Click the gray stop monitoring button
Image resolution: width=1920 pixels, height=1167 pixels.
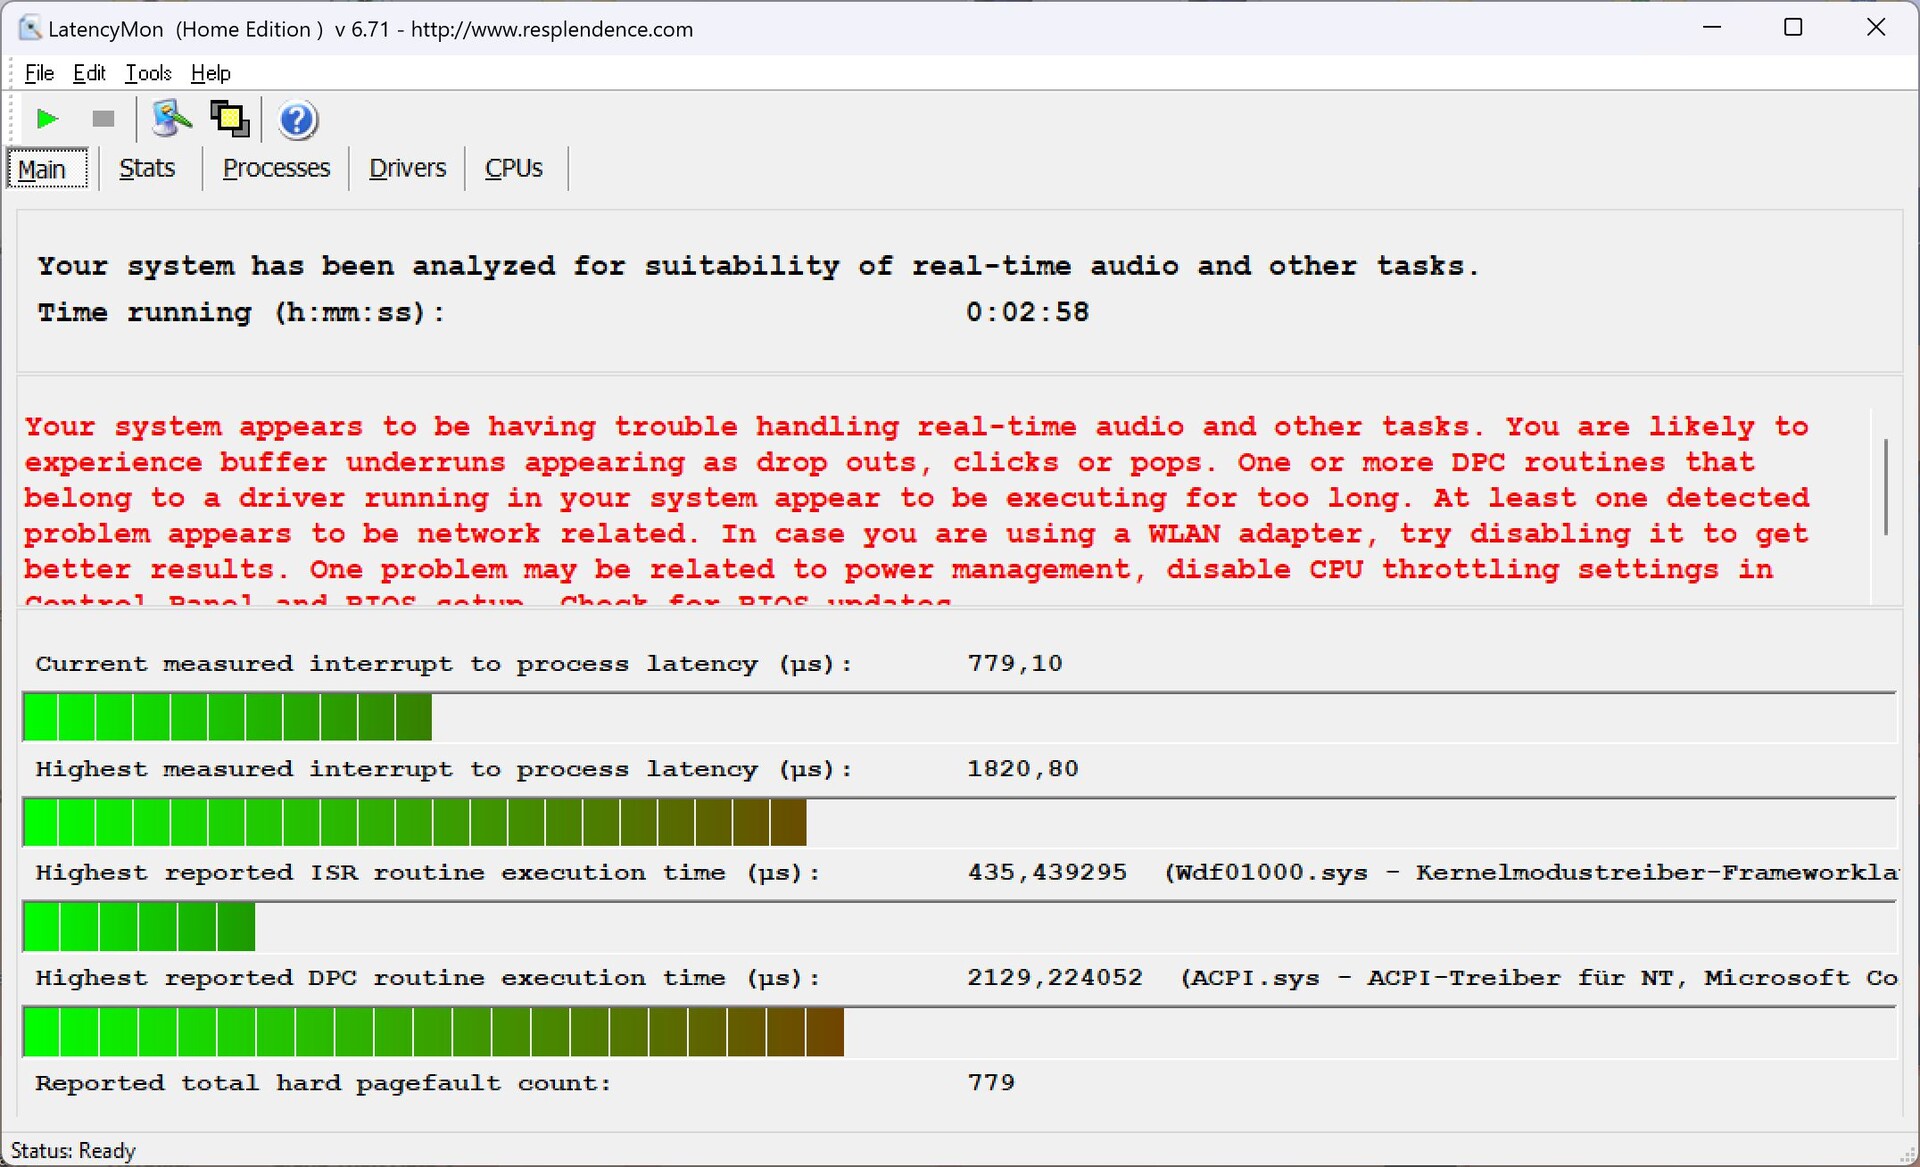click(103, 119)
